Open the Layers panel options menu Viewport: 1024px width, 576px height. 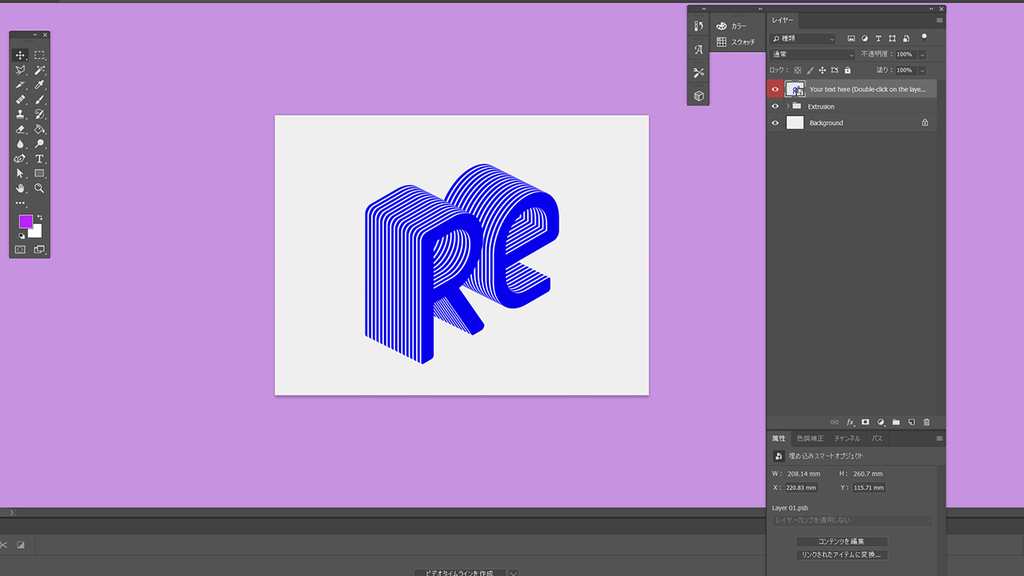pyautogui.click(x=939, y=20)
